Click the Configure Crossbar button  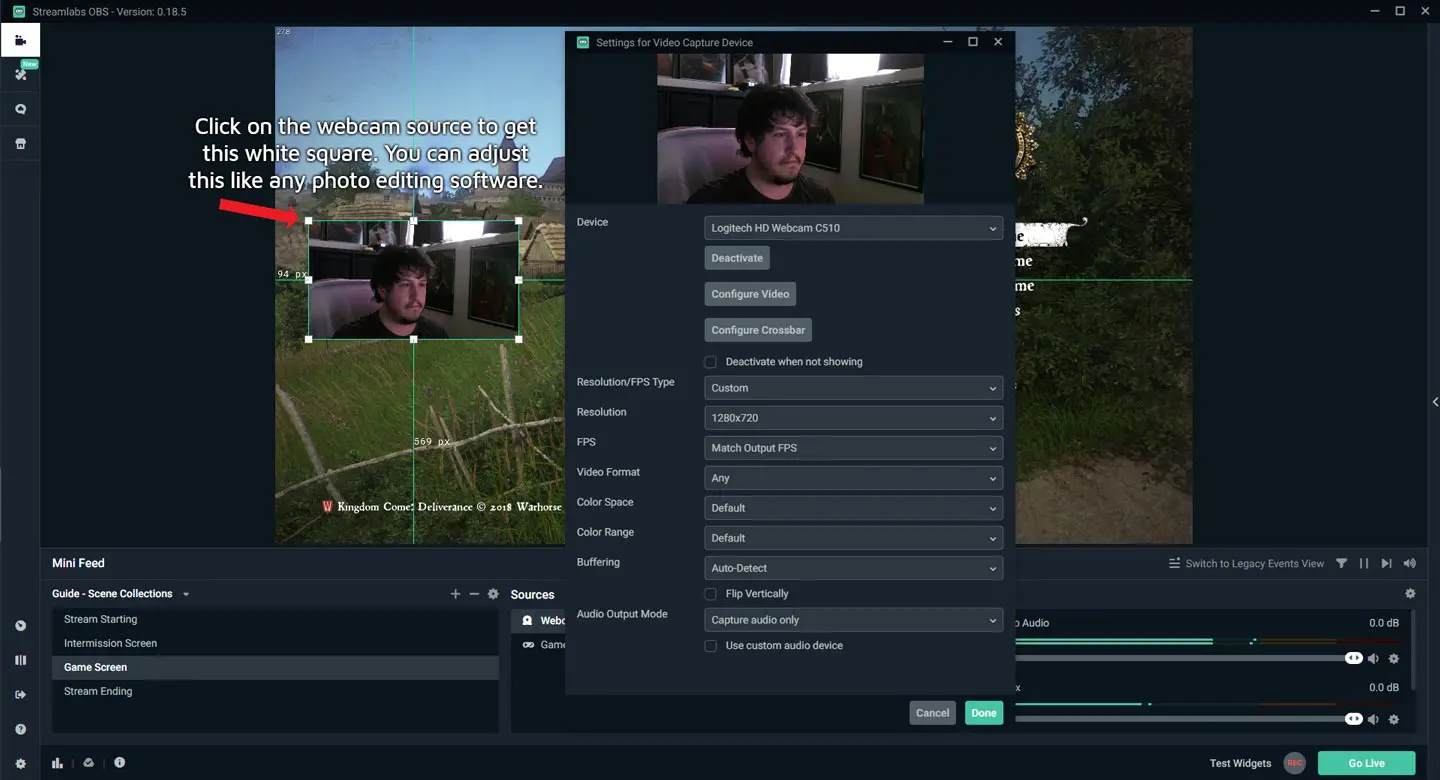758,330
